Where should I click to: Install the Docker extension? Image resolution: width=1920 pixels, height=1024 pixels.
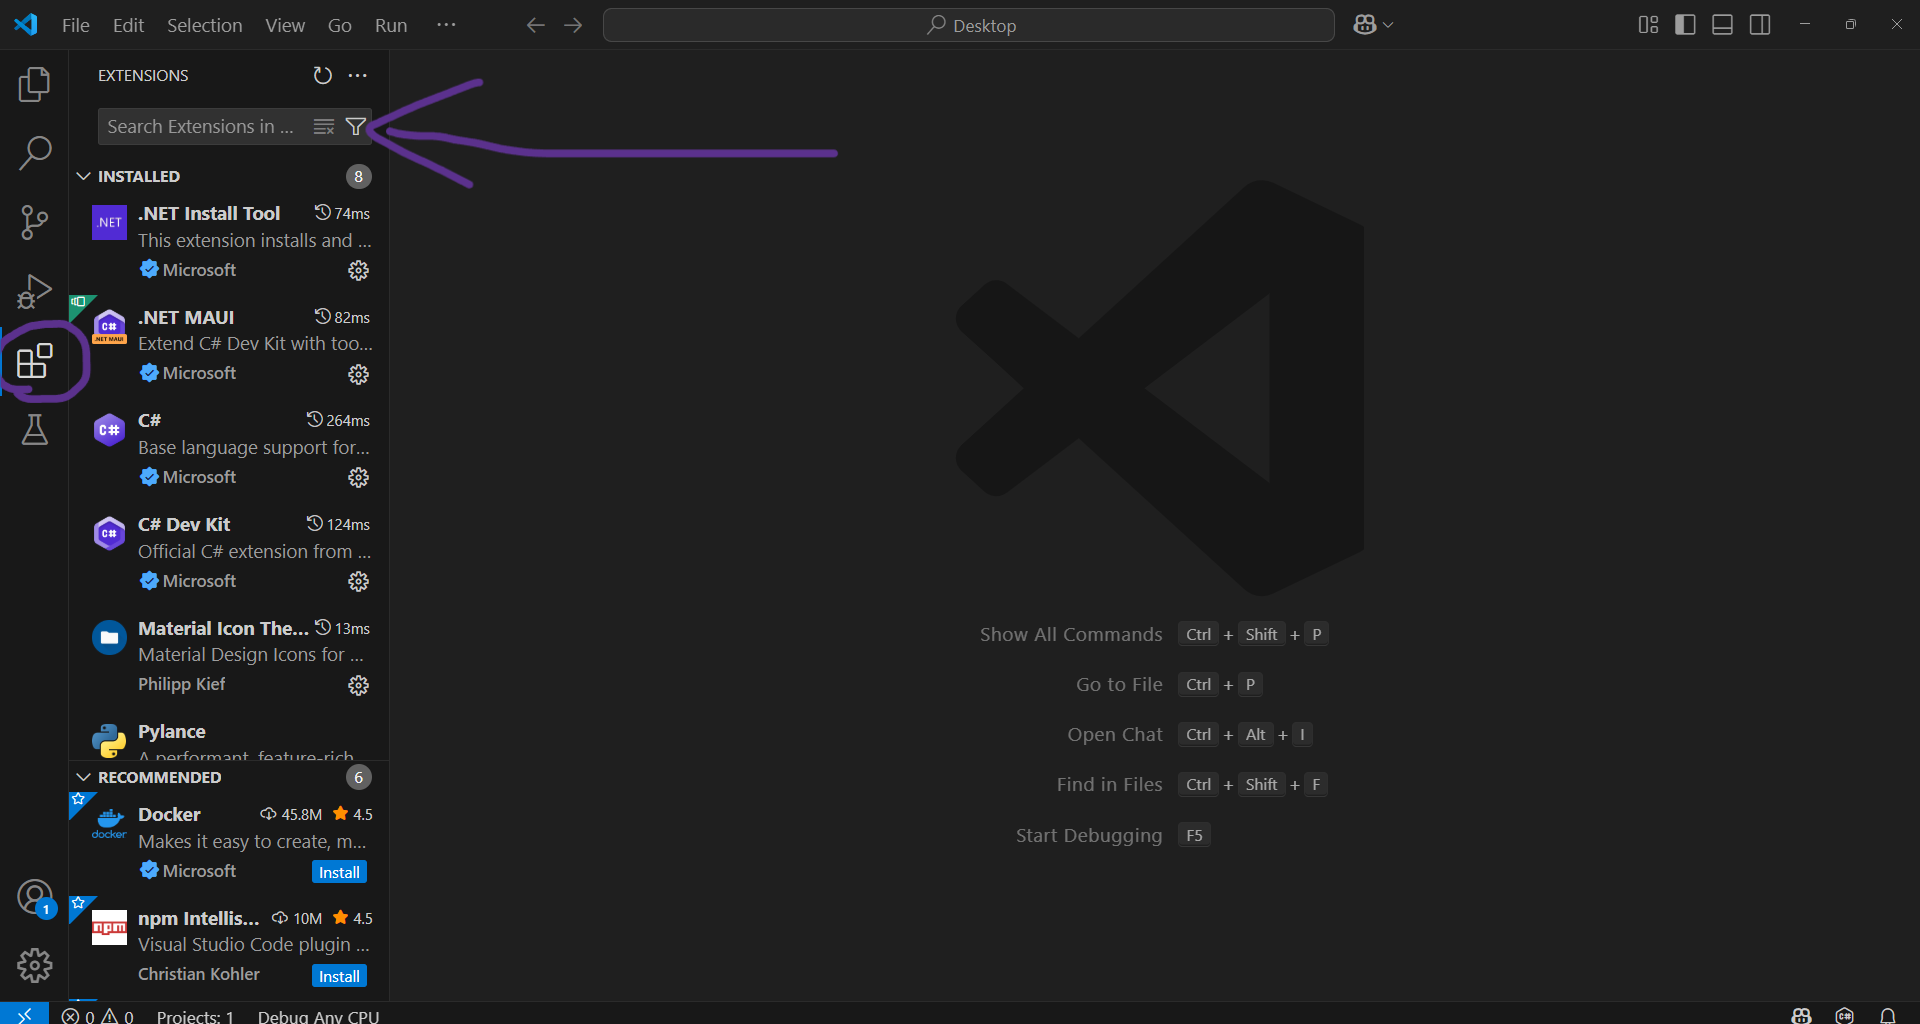click(x=339, y=872)
